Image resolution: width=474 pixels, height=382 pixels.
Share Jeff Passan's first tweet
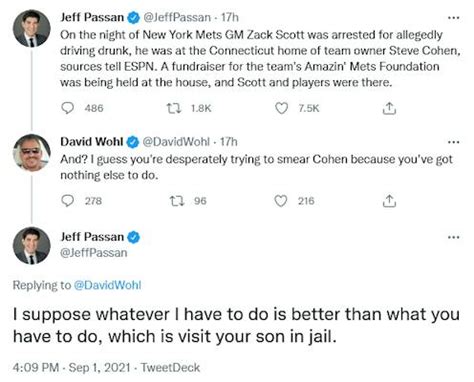[389, 108]
